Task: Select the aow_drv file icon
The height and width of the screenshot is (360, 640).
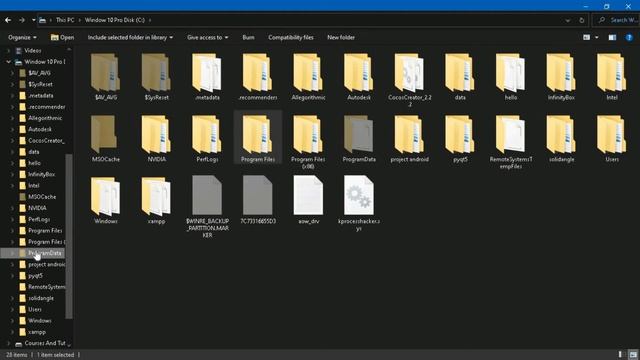Action: 308,196
